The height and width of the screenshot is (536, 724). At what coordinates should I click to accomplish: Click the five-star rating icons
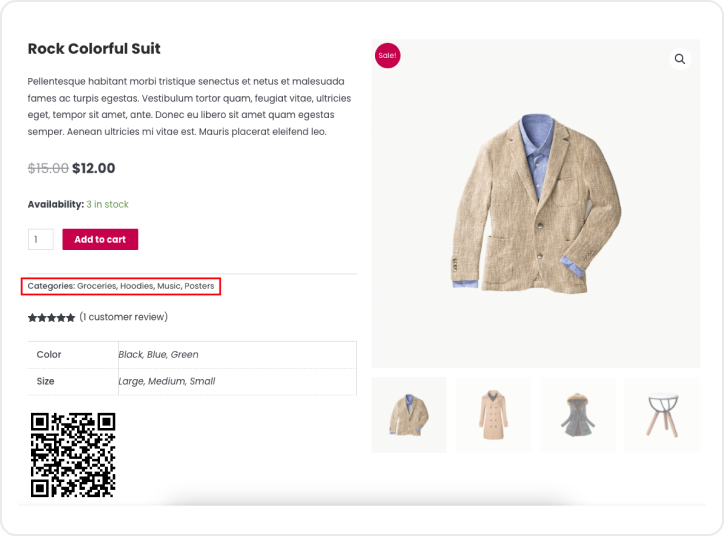pos(51,318)
